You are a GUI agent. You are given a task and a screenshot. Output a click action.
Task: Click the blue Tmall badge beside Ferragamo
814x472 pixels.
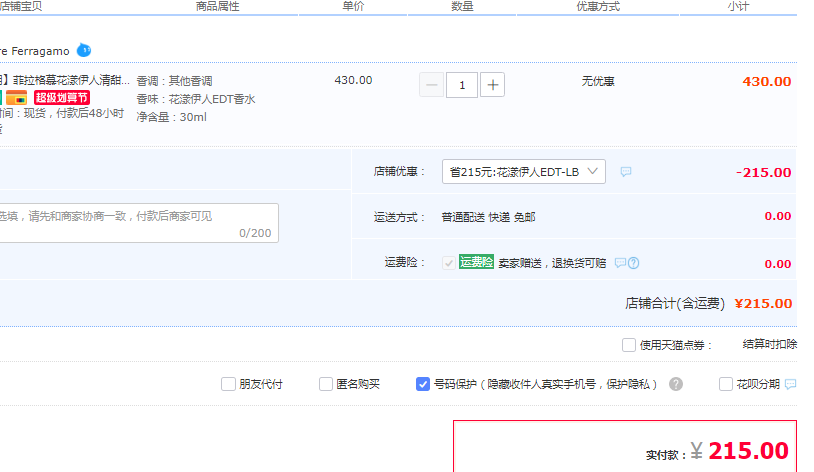click(x=84, y=50)
